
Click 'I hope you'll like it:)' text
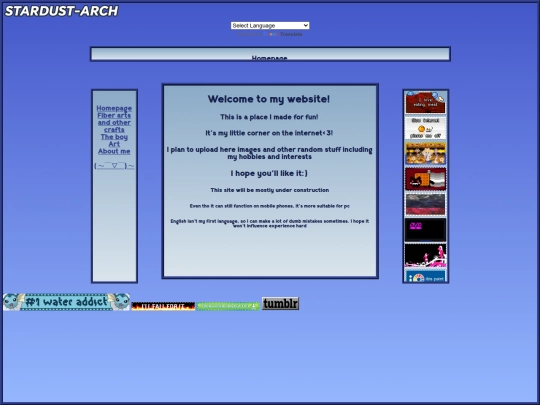click(x=269, y=173)
